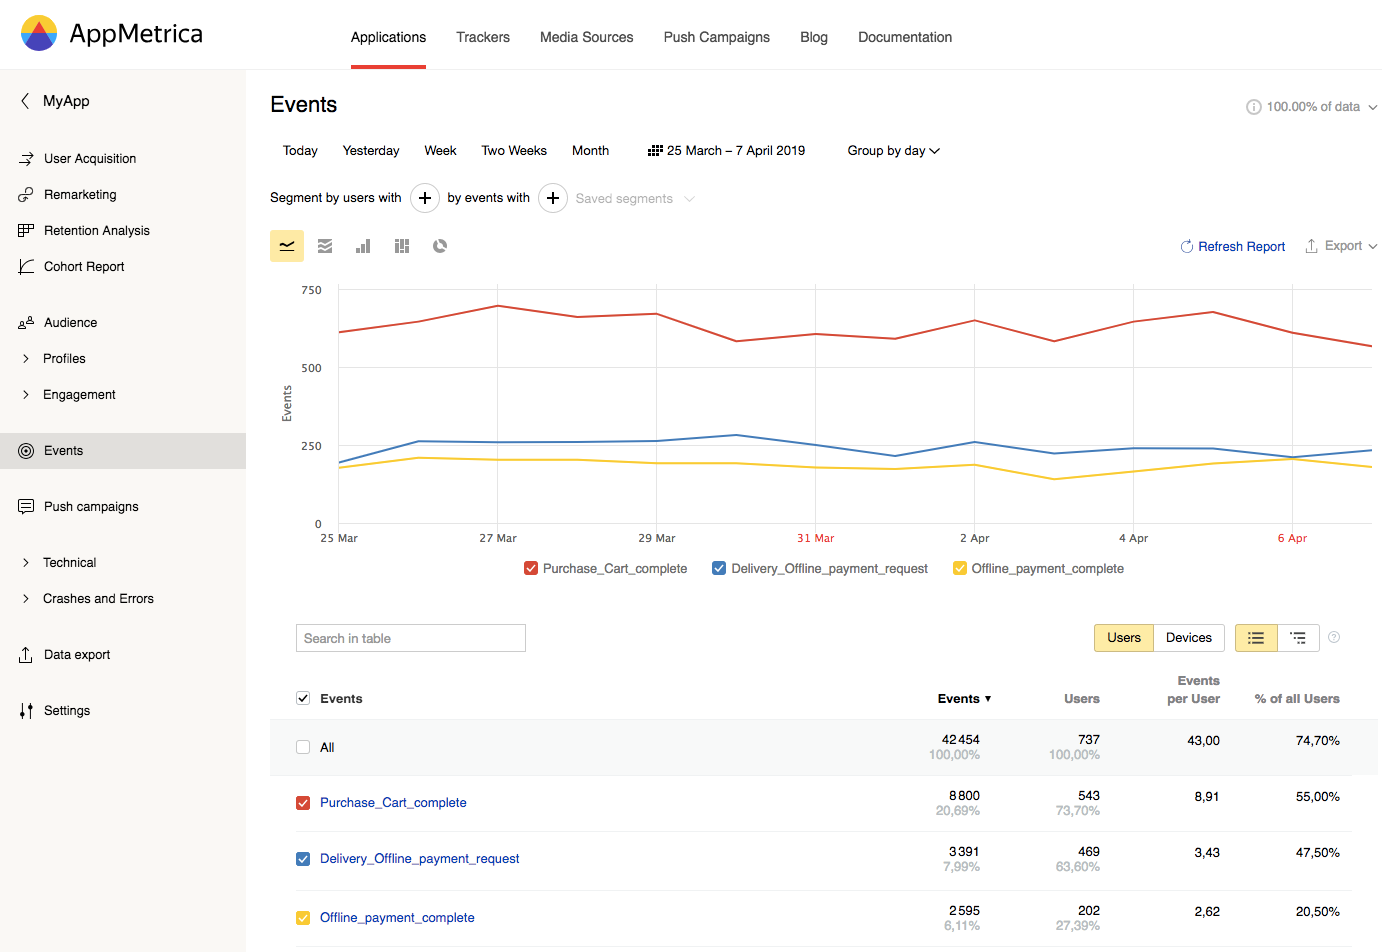Uncheck Purchase_Cart_complete row in table

303,803
